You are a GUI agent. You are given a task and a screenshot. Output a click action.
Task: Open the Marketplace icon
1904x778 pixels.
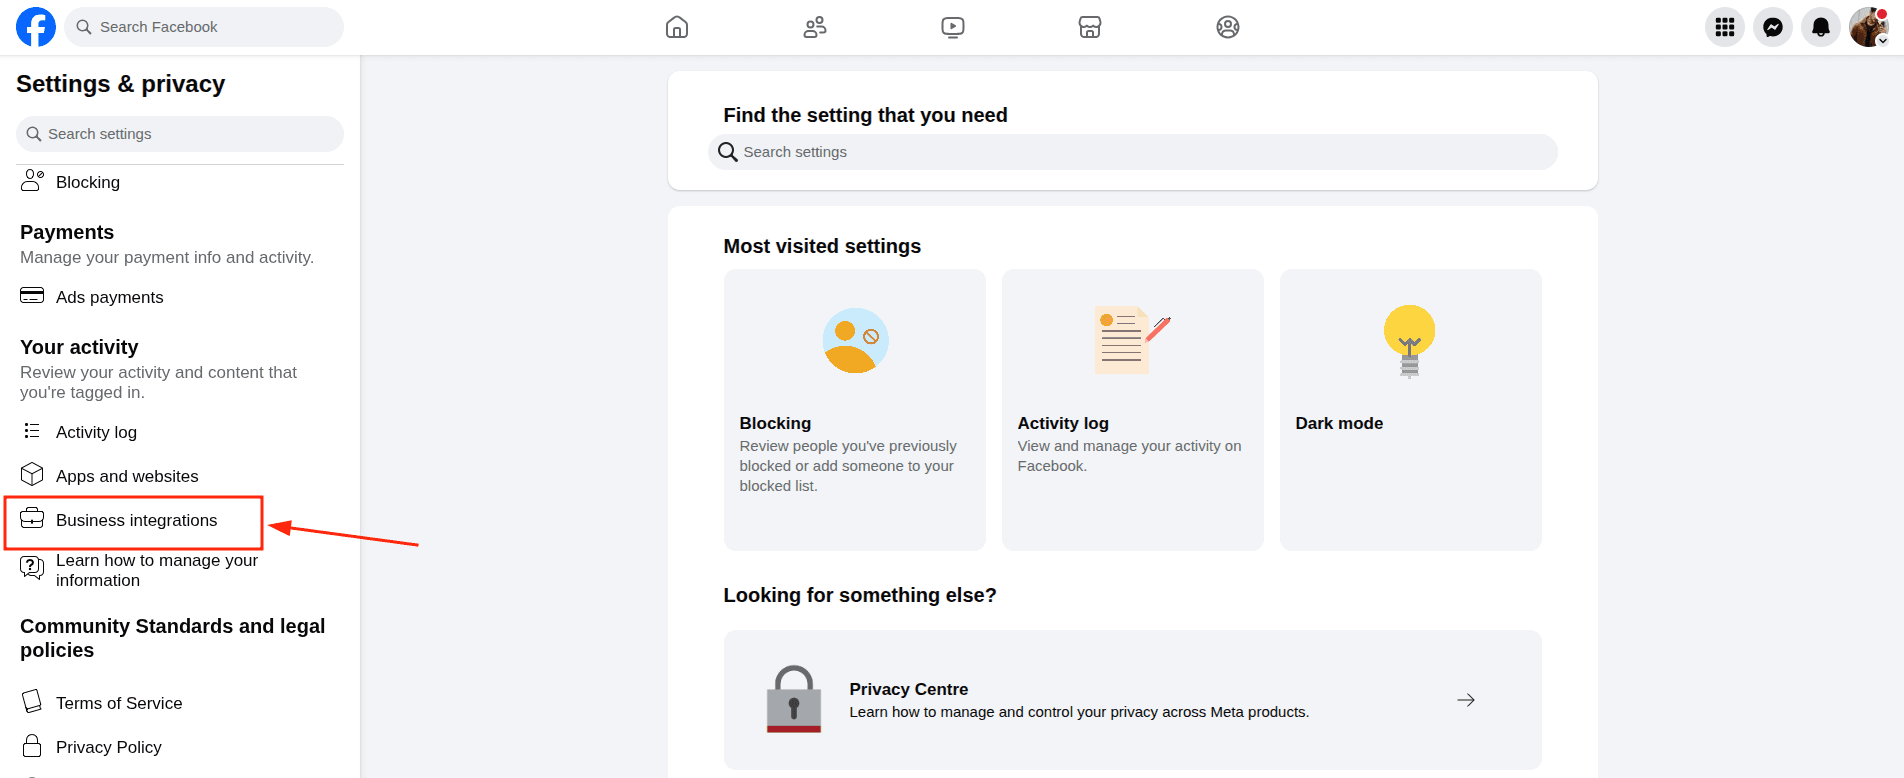[1090, 27]
